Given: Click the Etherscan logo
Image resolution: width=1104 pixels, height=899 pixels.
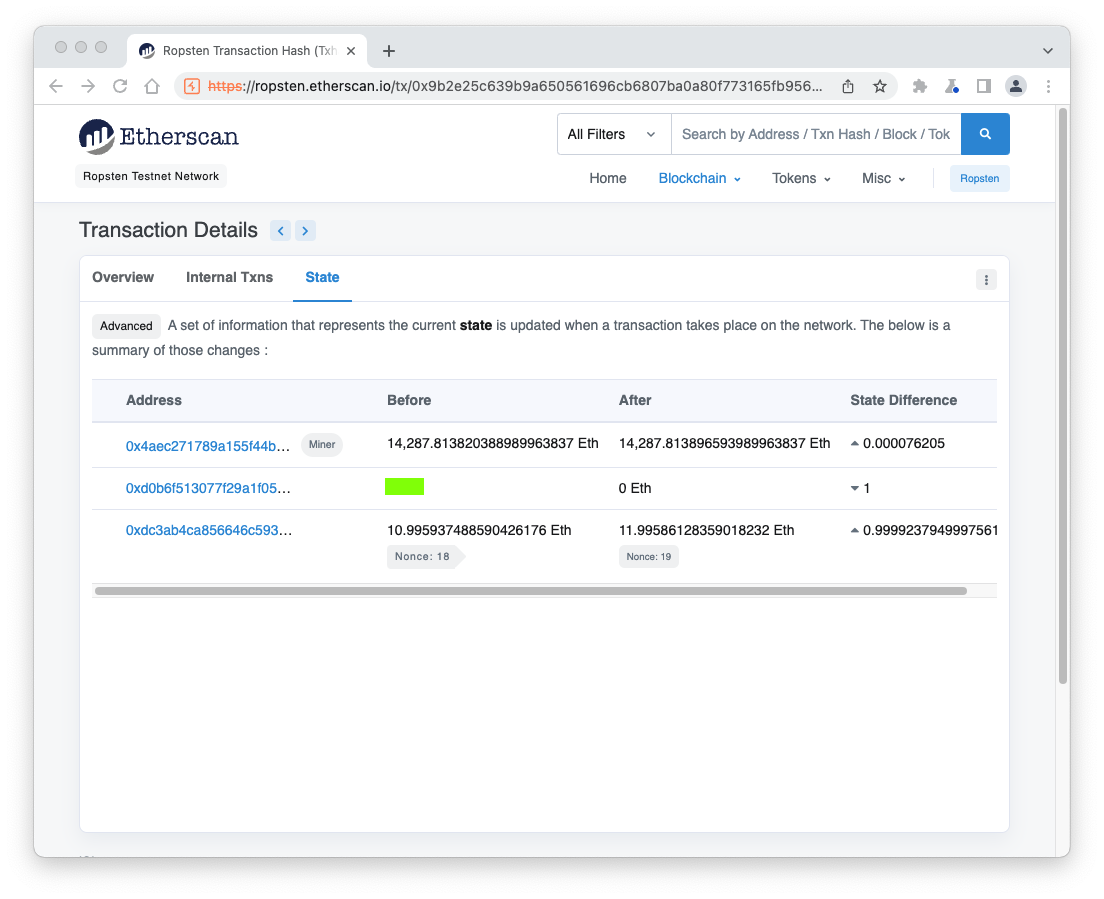Looking at the screenshot, I should click(x=159, y=136).
